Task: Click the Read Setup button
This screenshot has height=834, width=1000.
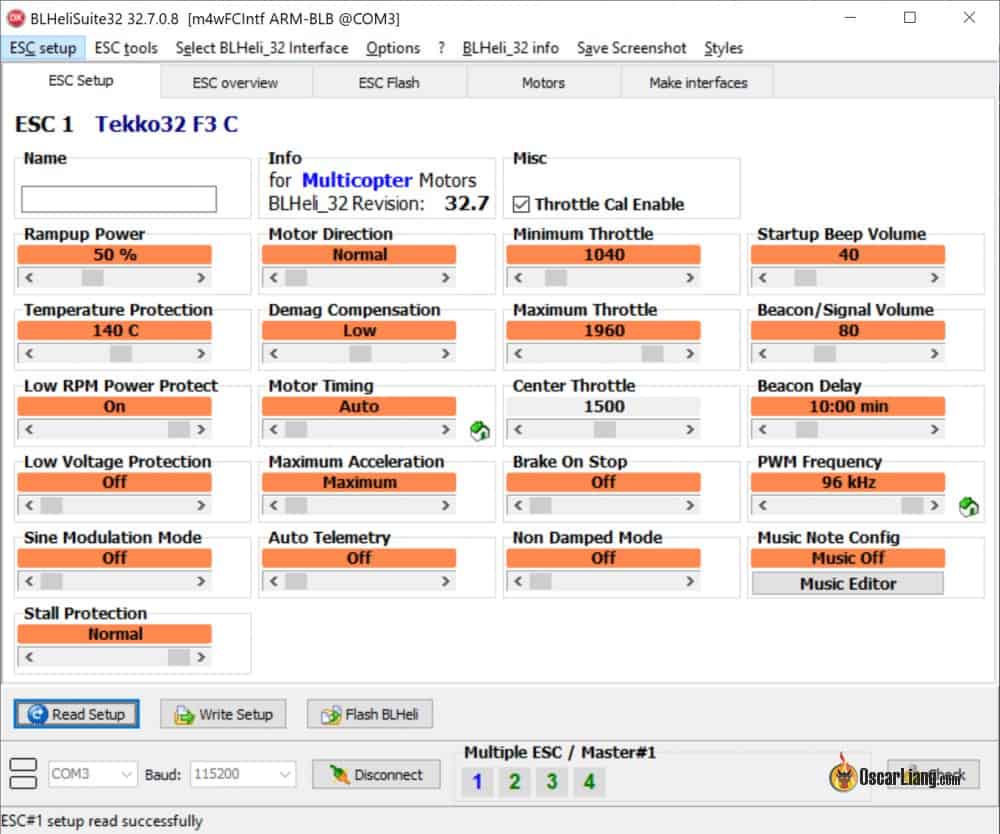Action: click(77, 714)
